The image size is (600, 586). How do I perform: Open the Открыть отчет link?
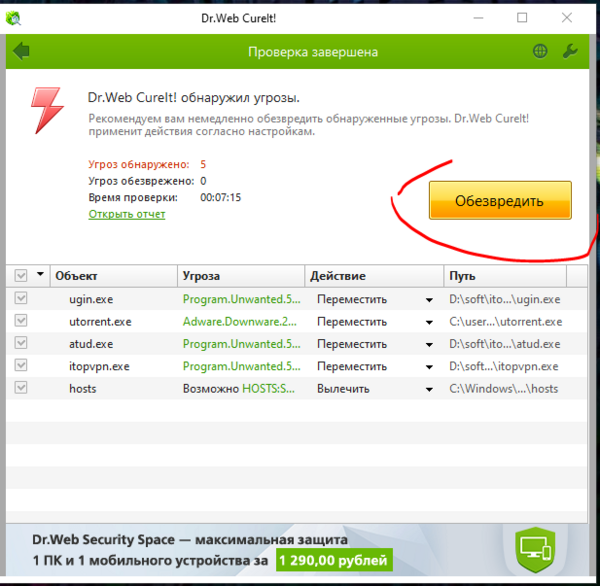[x=127, y=214]
